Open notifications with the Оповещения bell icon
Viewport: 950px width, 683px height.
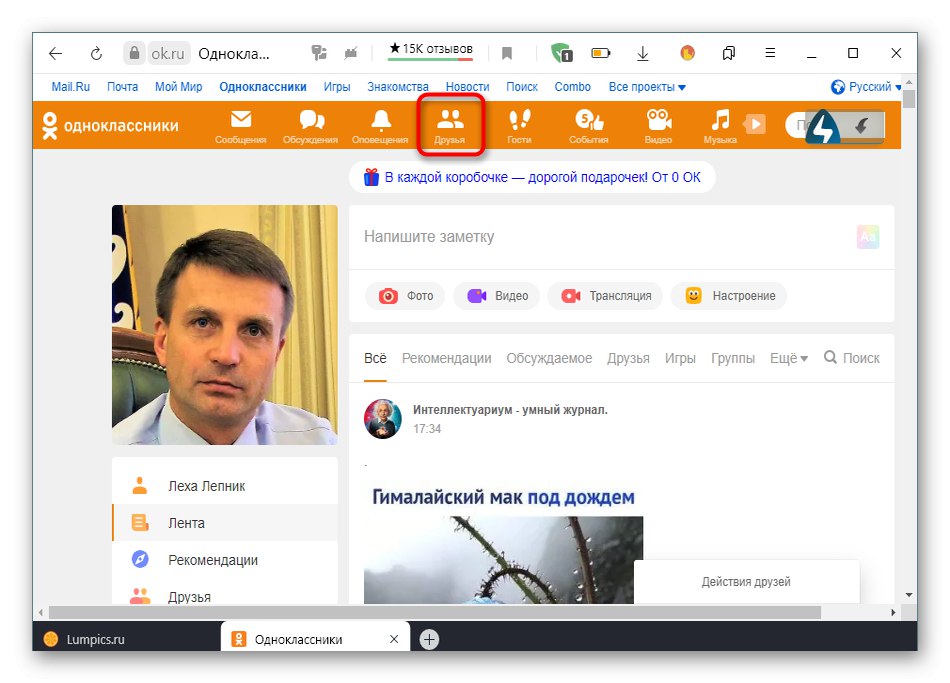coord(381,124)
